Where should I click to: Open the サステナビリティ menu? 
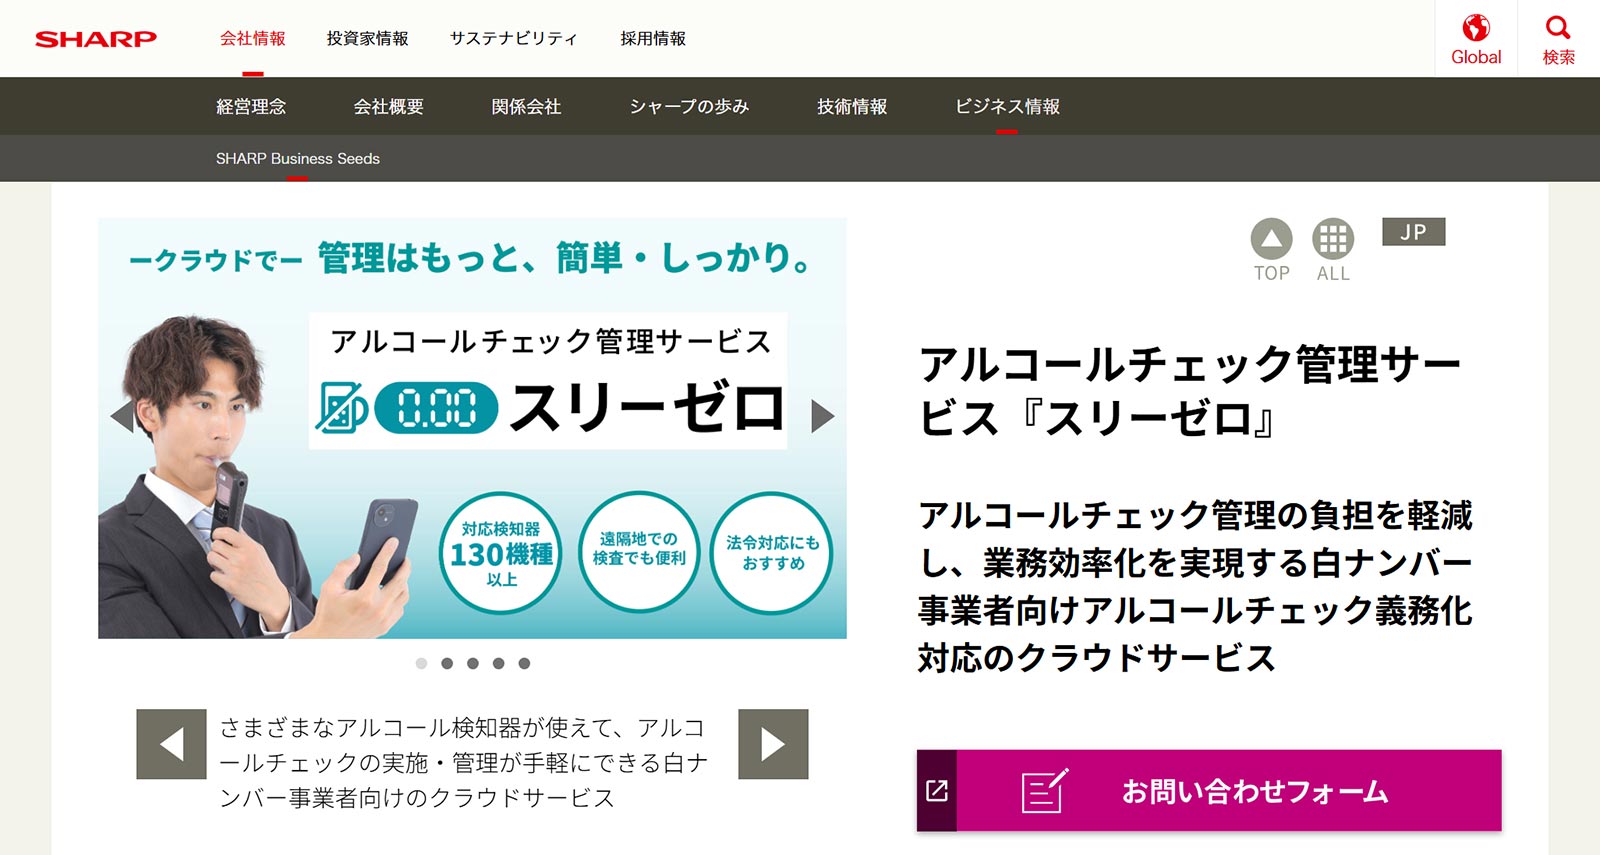tap(514, 39)
